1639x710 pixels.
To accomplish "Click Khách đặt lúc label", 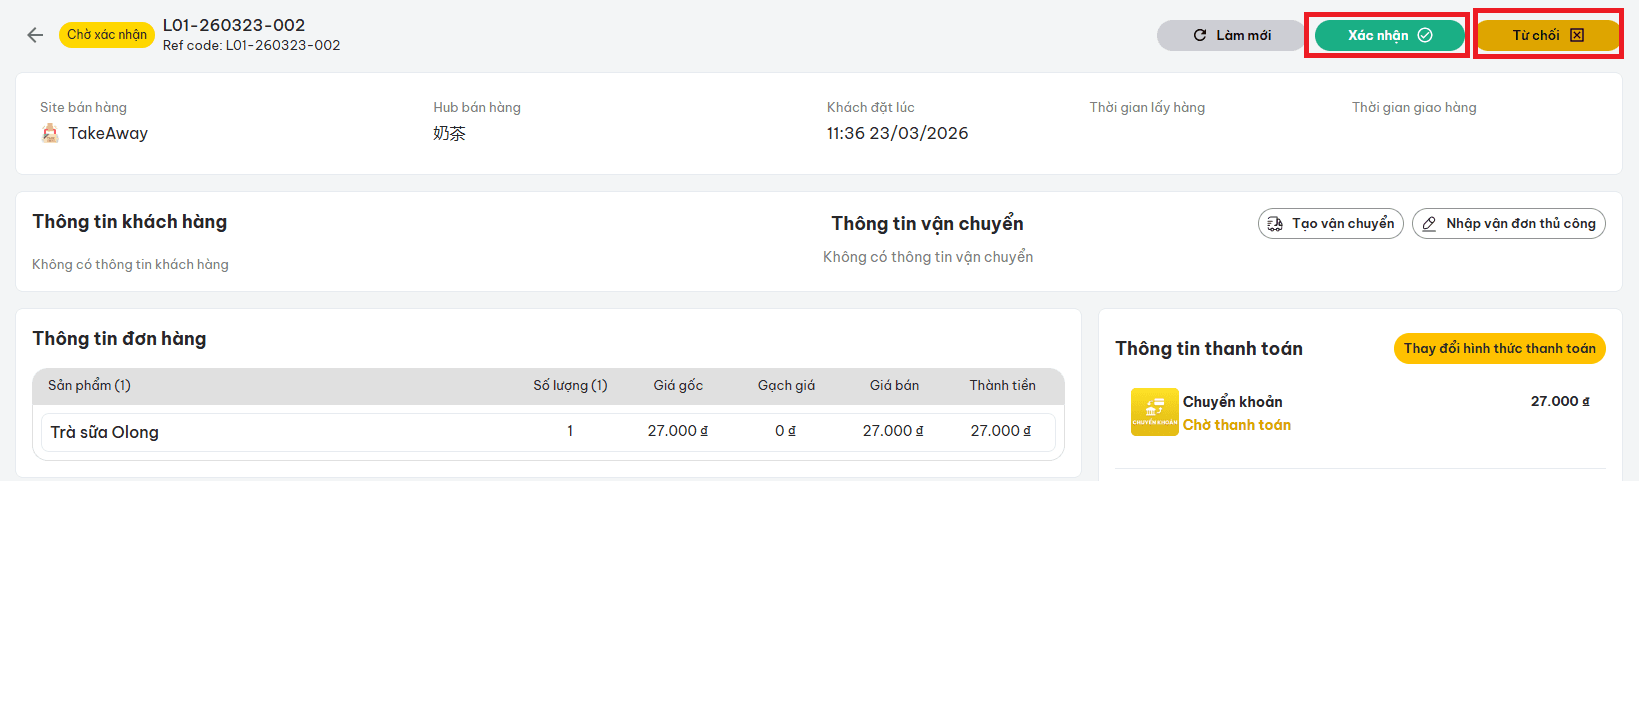I will 870,107.
